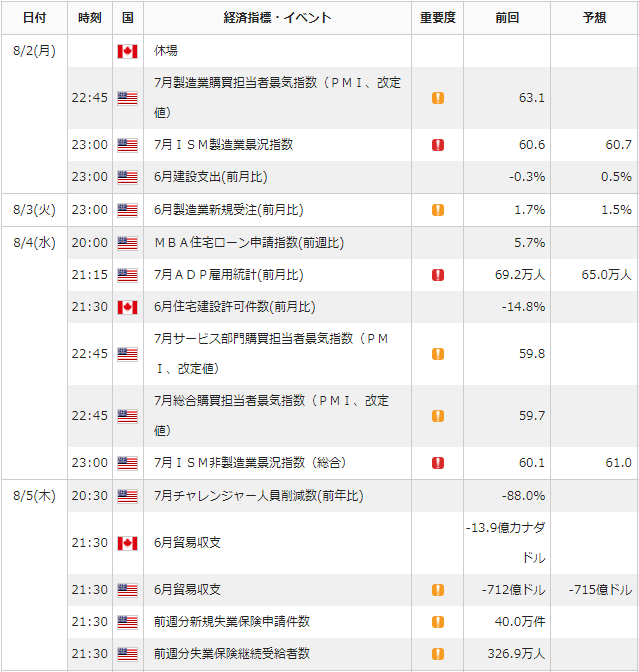Select the 8/3(火) date cell

[34, 210]
